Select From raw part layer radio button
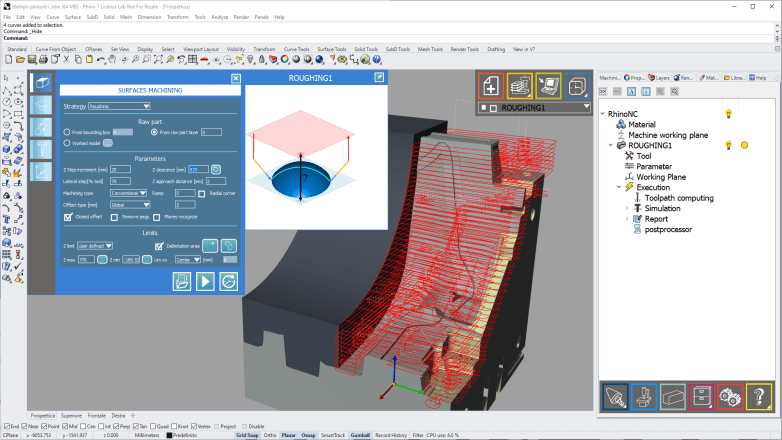 (154, 132)
